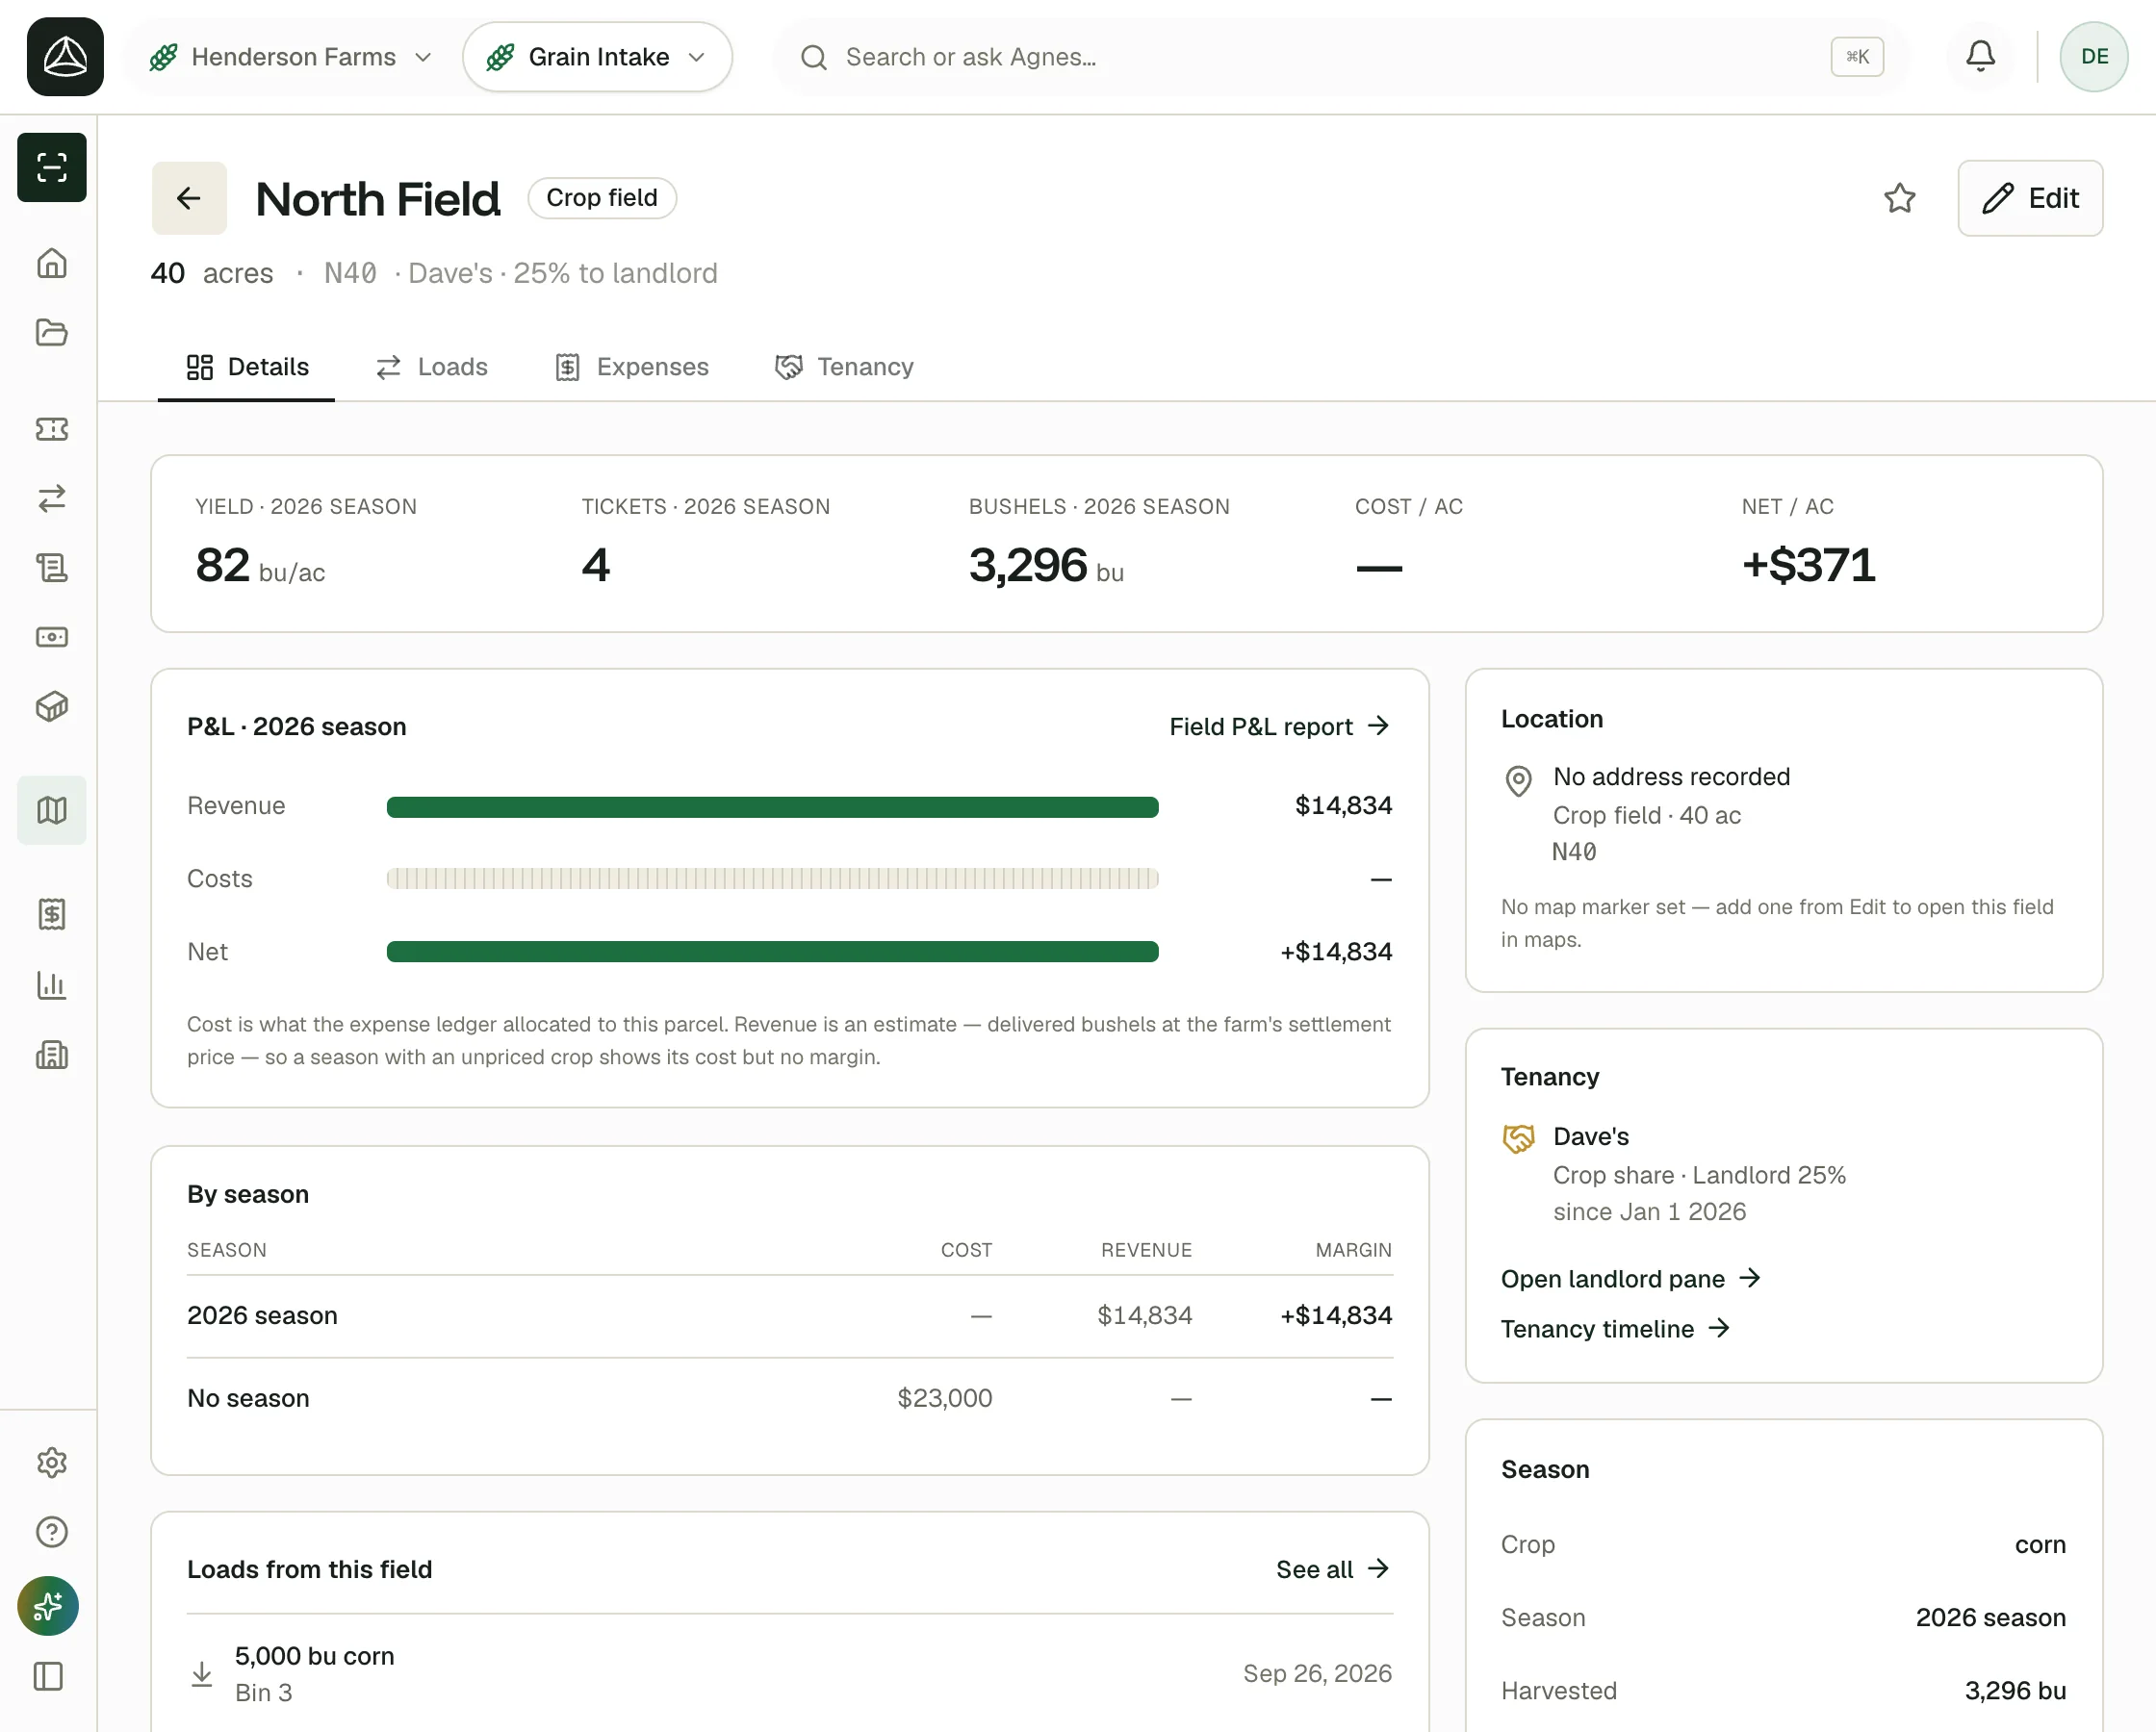The width and height of the screenshot is (2156, 1732).
Task: Collapse the sidebar with the panel icon
Action: pos(48,1676)
